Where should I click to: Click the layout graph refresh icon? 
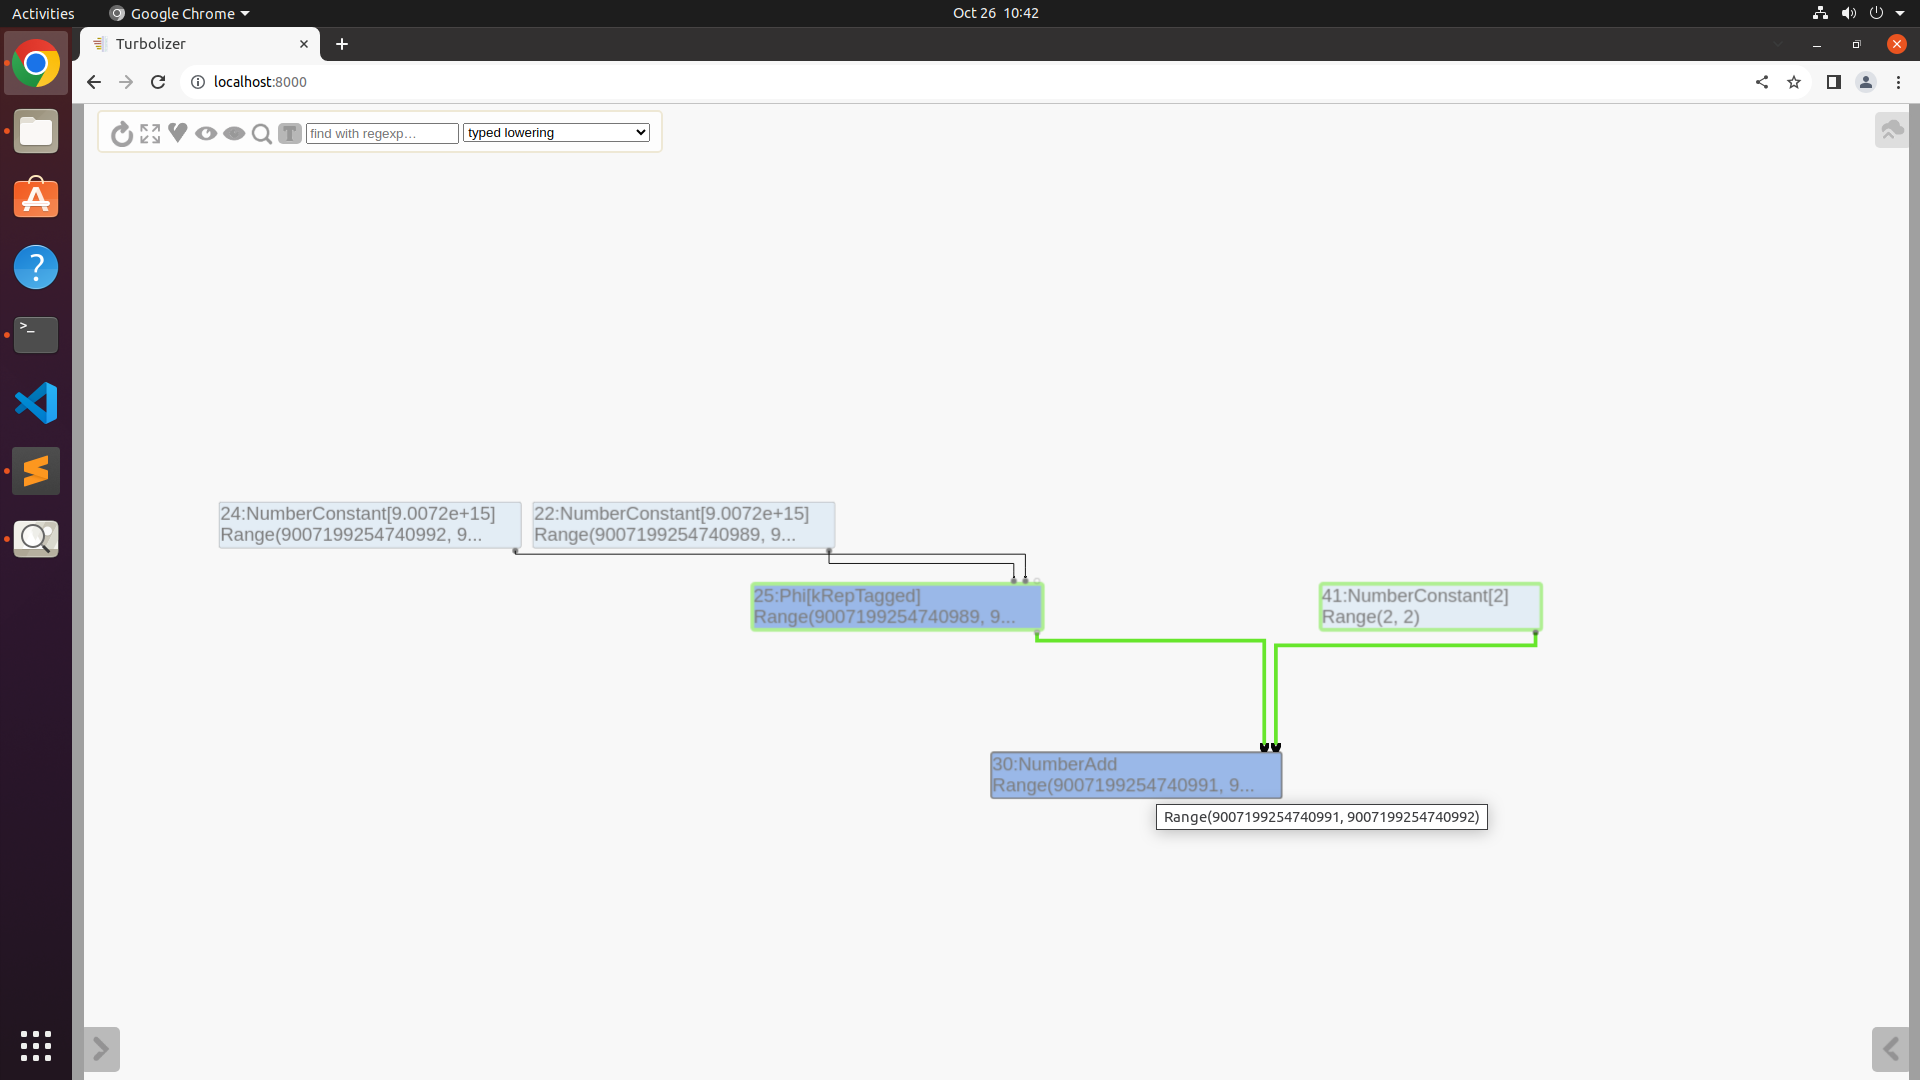pyautogui.click(x=122, y=133)
